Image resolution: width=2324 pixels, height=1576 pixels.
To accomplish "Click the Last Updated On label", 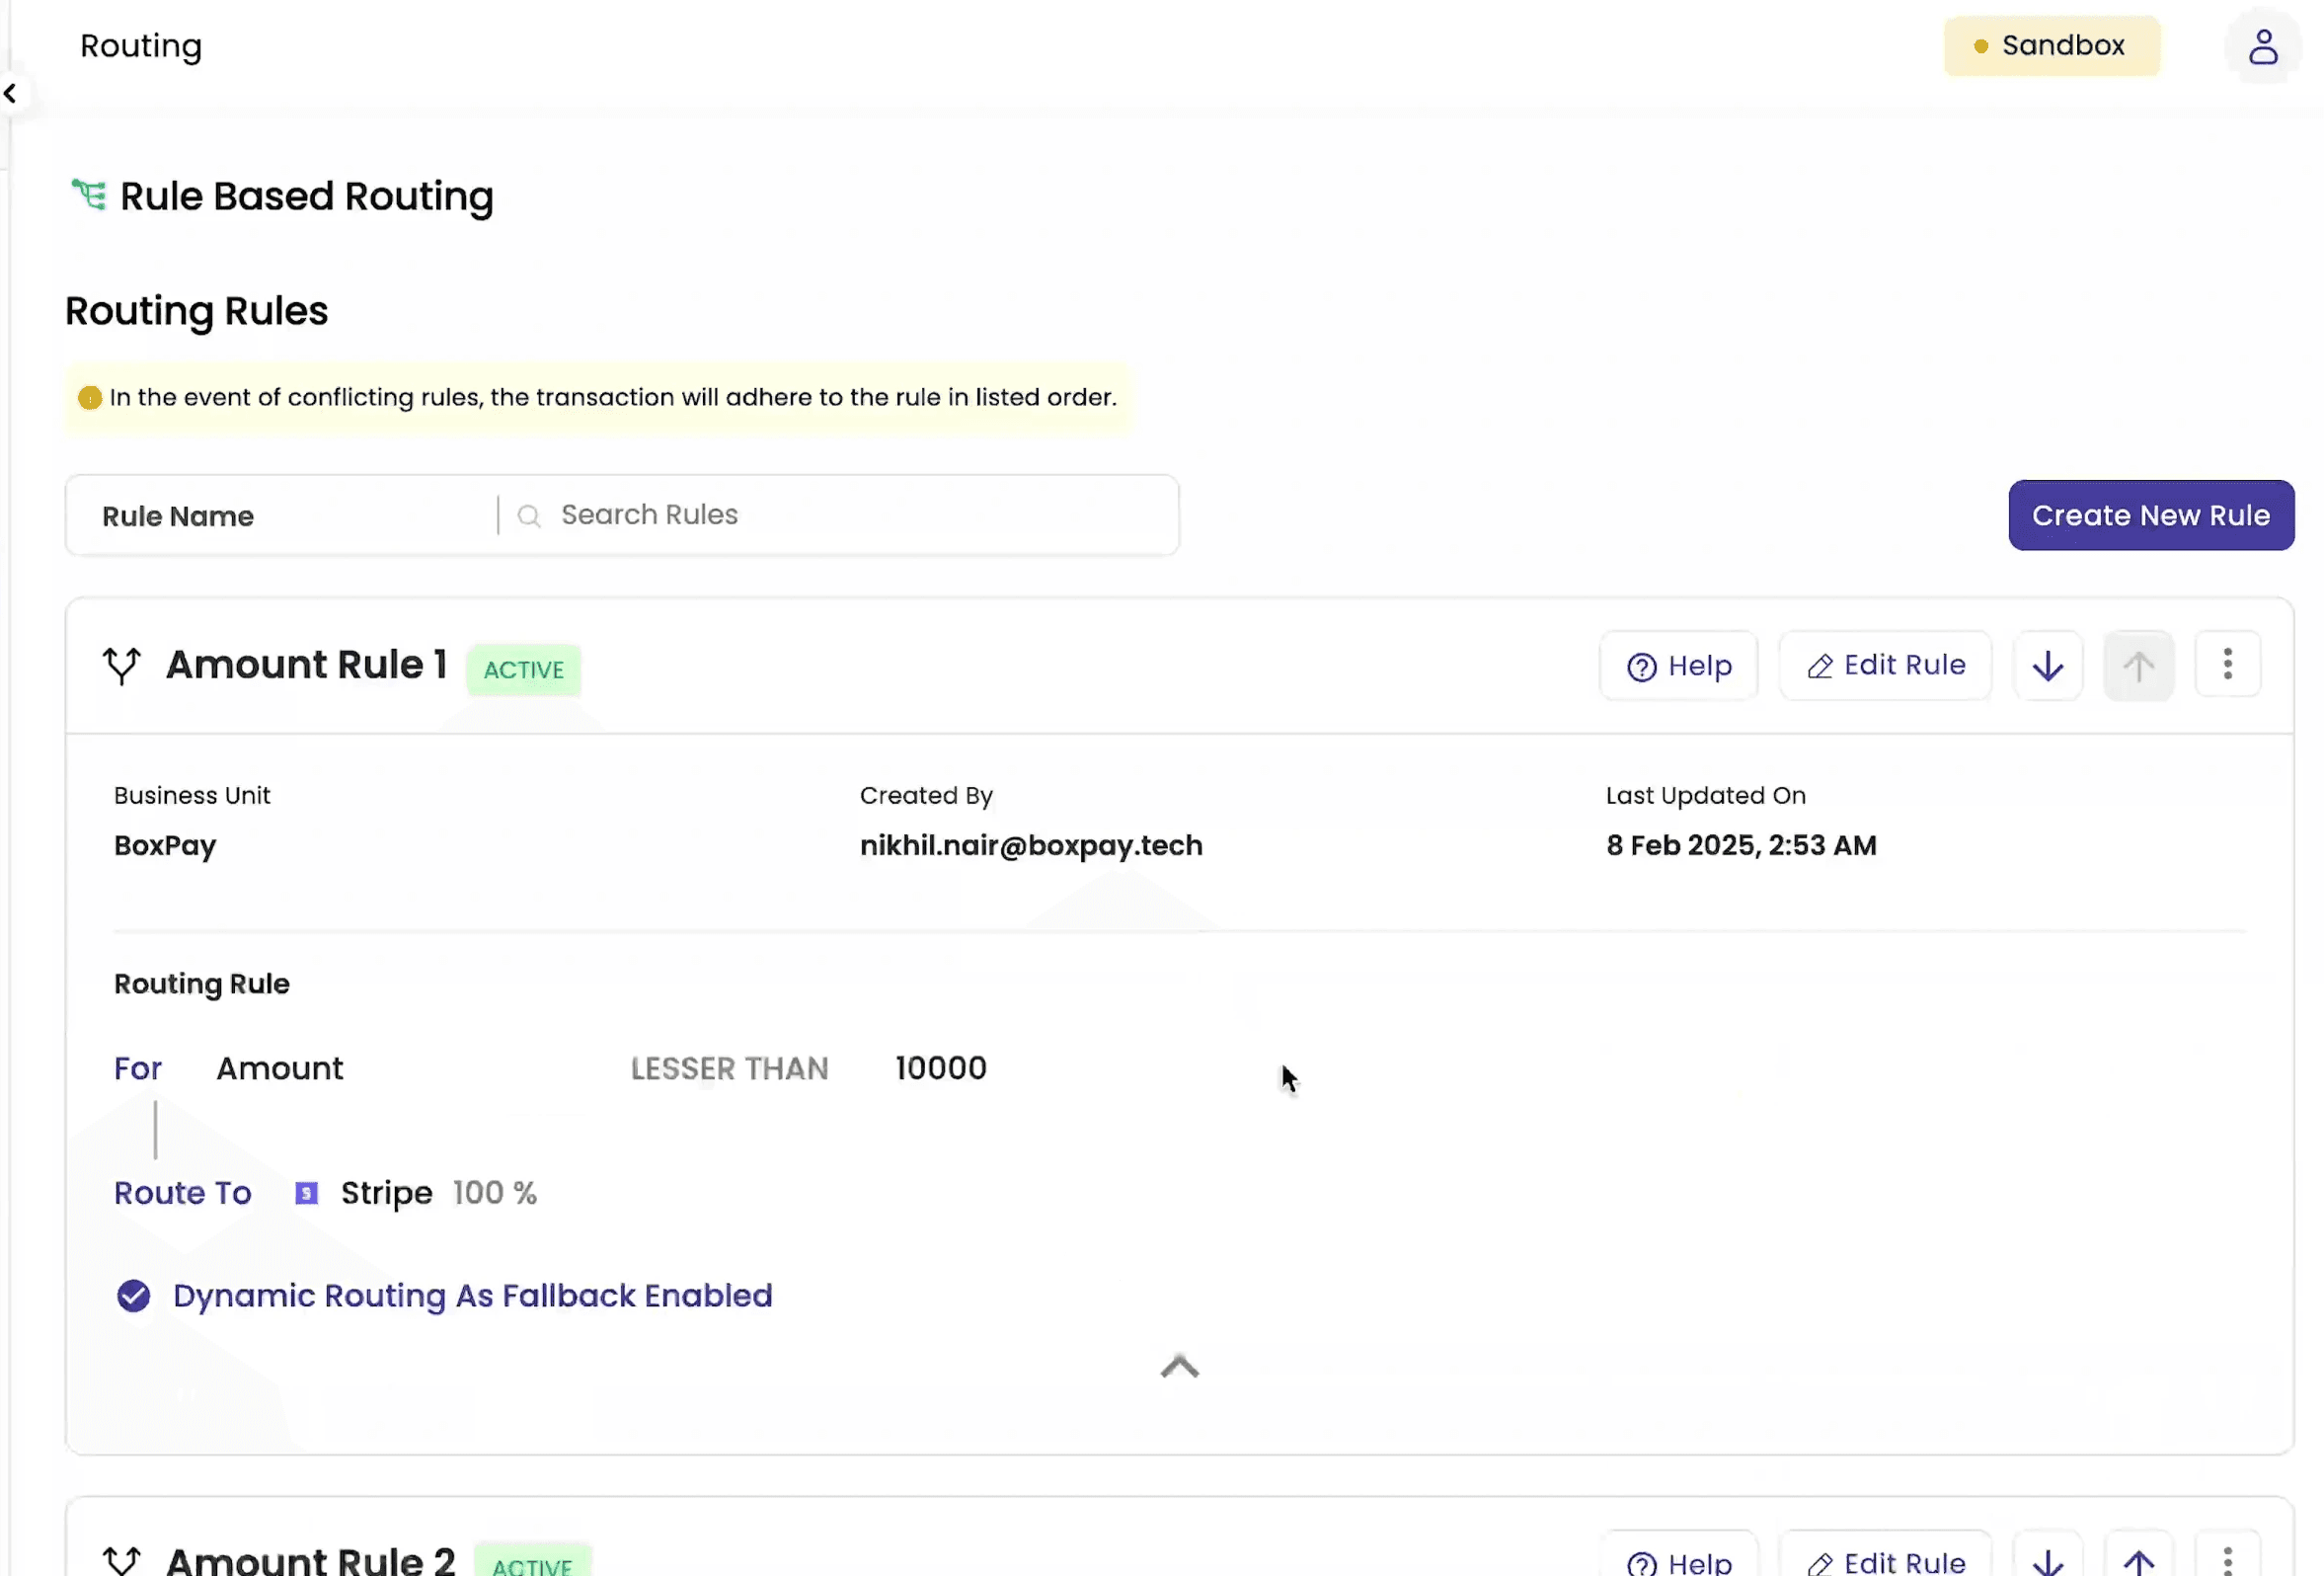I will (1706, 796).
